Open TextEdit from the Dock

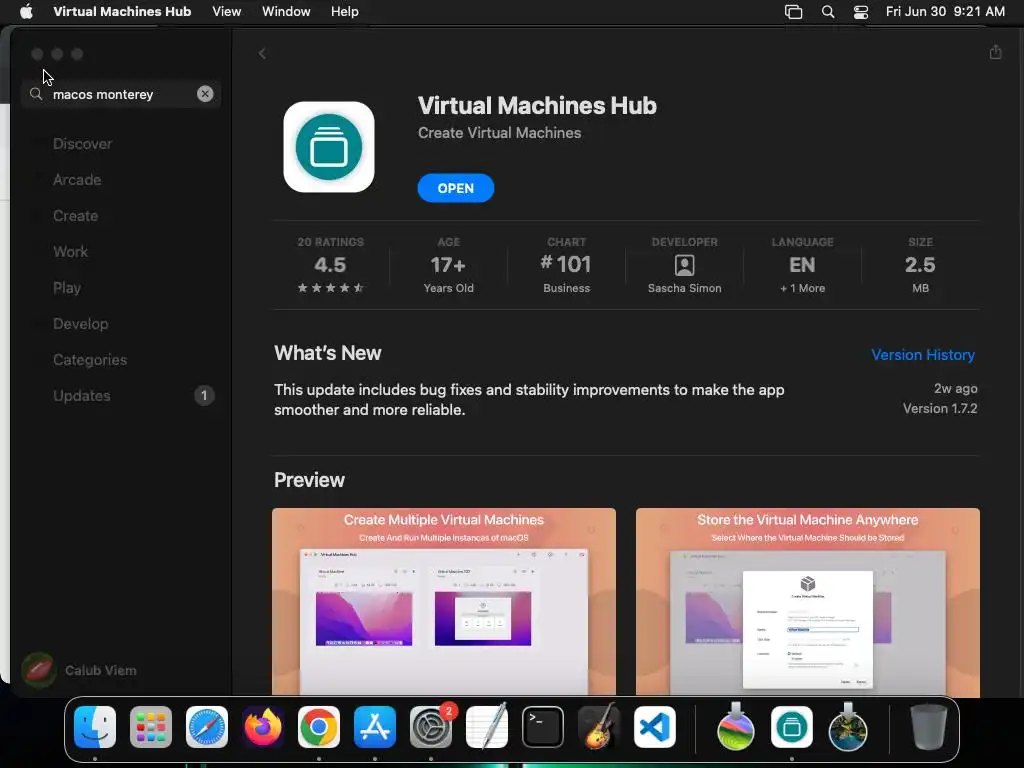(487, 727)
